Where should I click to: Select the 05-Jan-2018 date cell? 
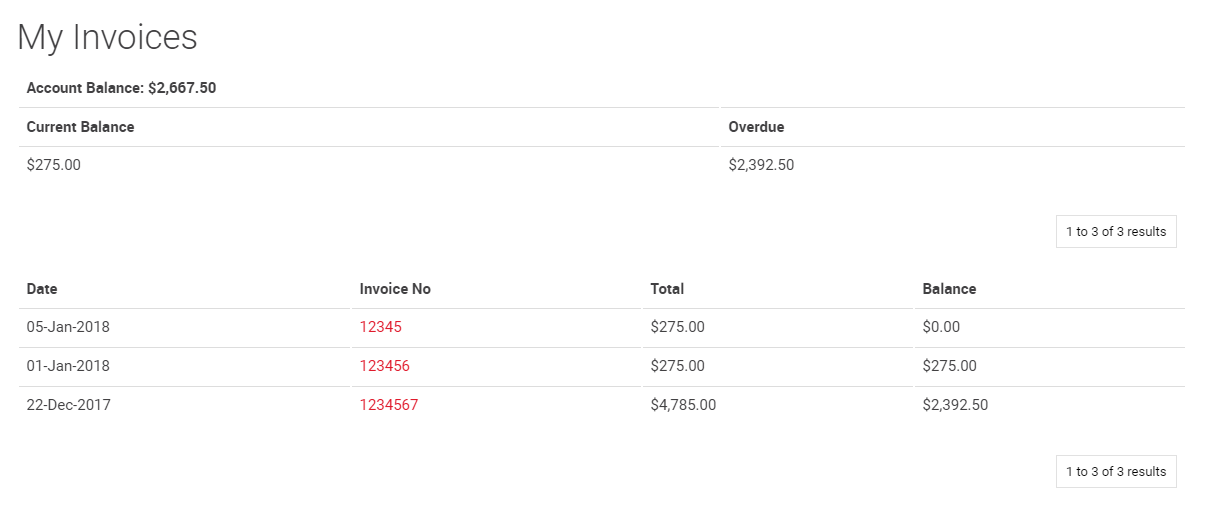tap(68, 327)
